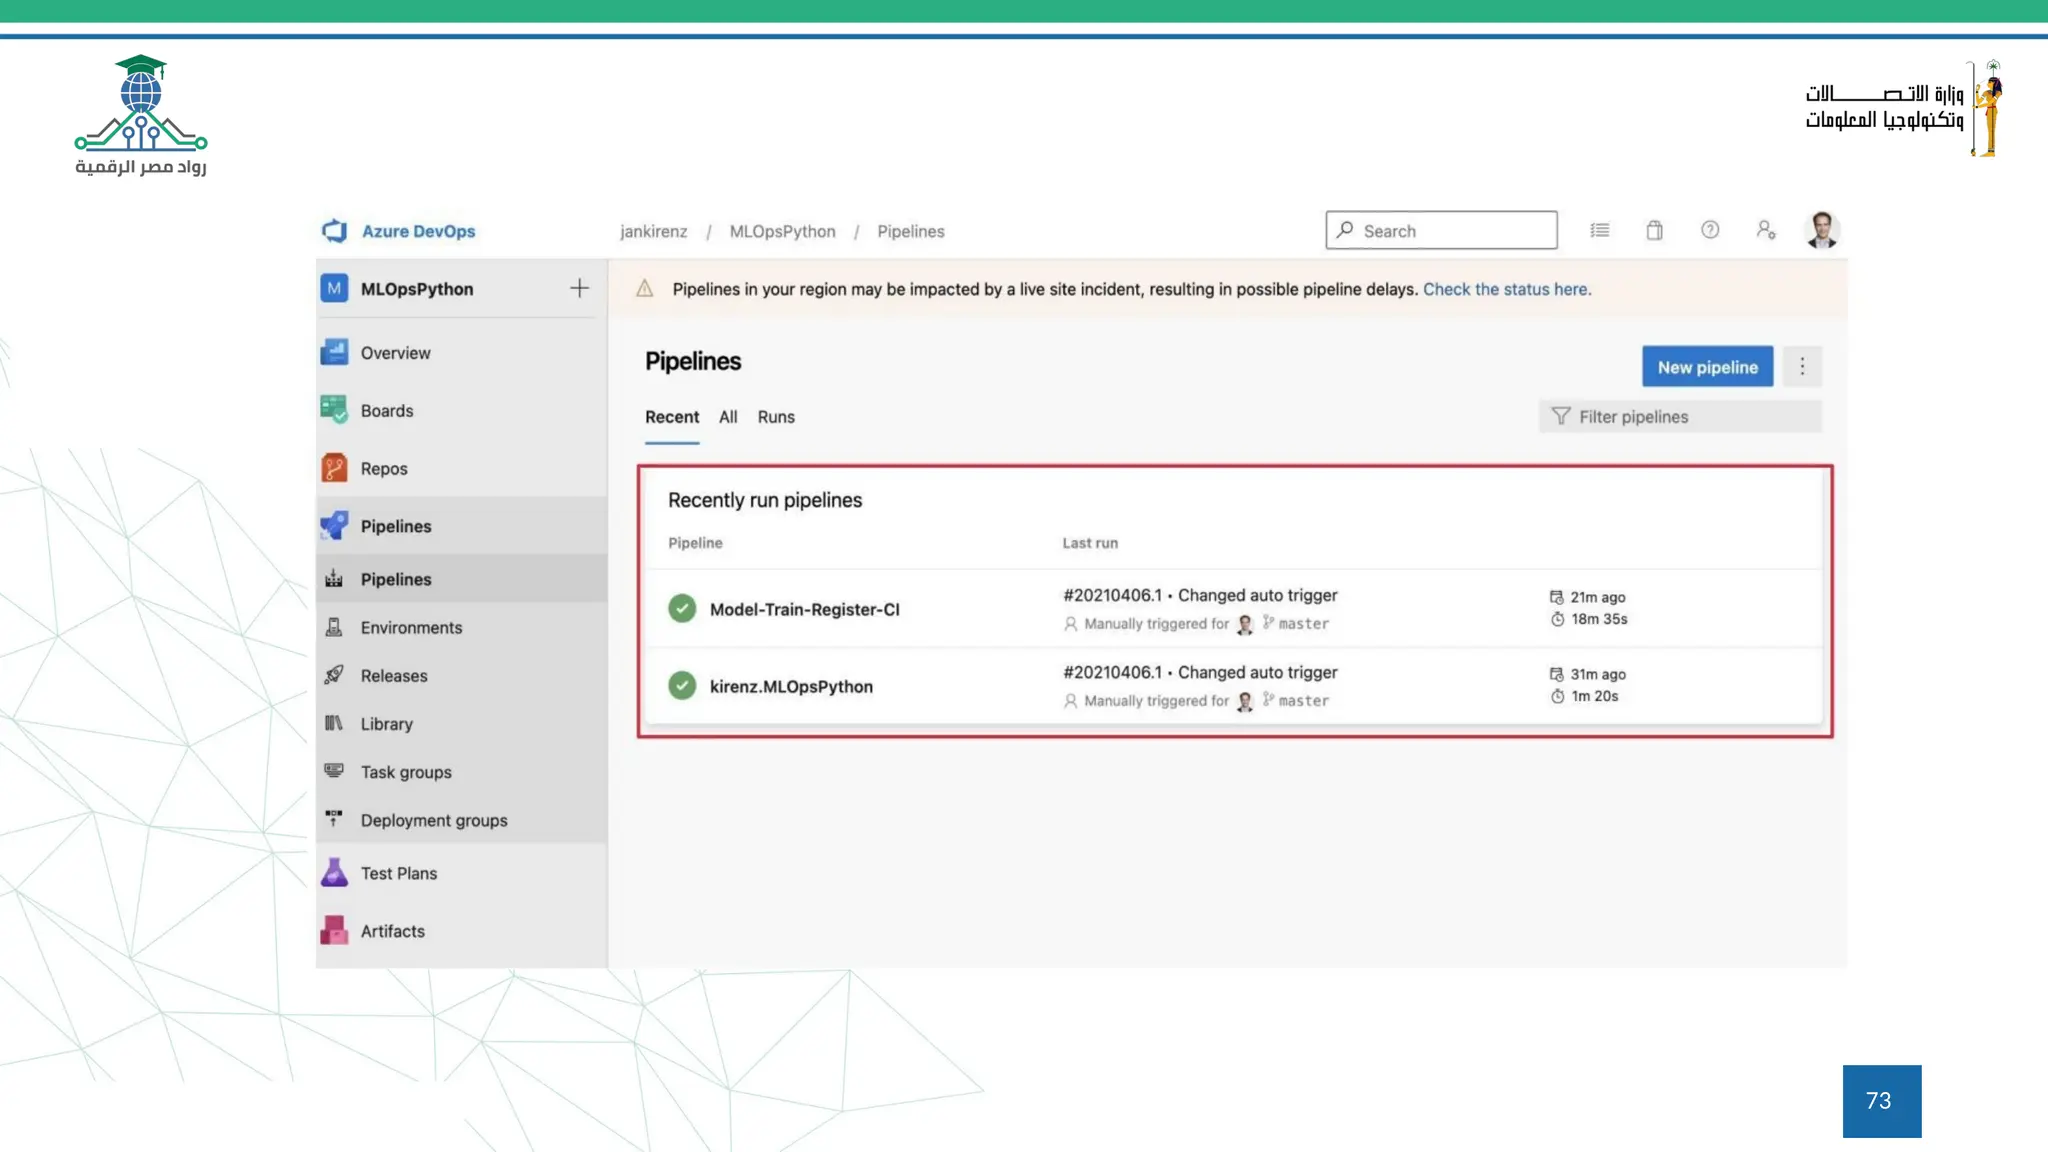The width and height of the screenshot is (2048, 1152).
Task: Click the help question mark icon
Action: [x=1710, y=230]
